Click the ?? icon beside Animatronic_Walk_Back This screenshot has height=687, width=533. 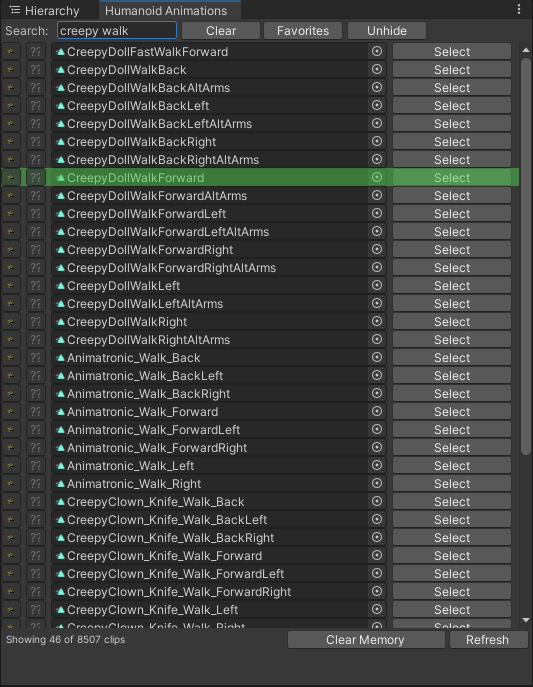pos(35,358)
